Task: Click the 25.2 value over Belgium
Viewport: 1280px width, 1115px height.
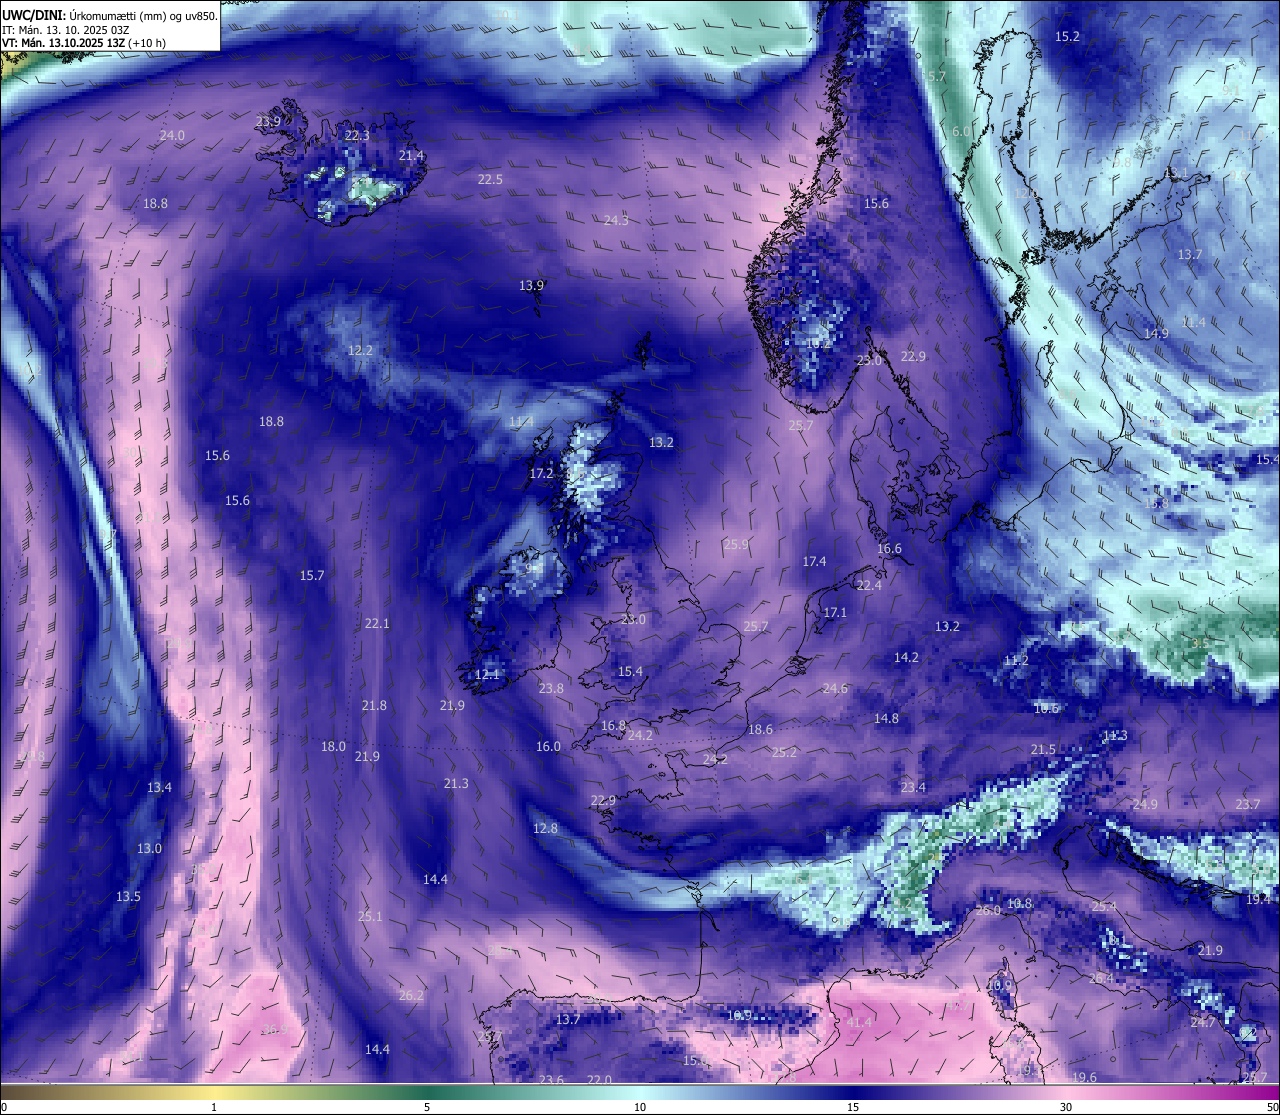Action: (x=784, y=752)
